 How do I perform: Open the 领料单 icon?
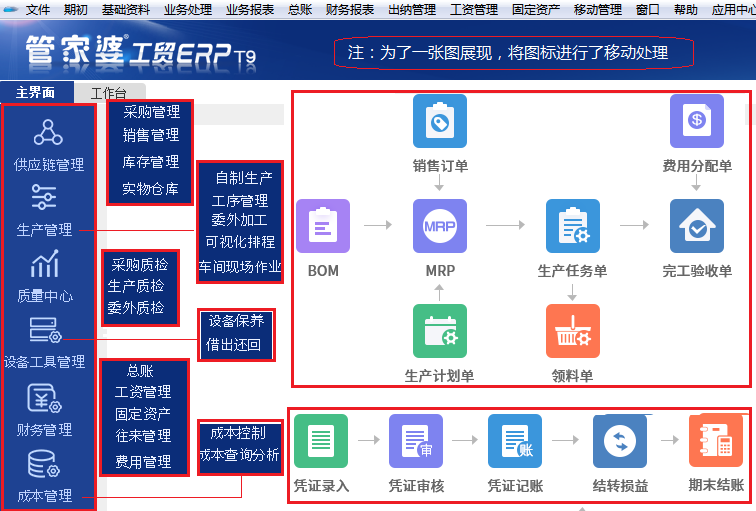coord(573,331)
